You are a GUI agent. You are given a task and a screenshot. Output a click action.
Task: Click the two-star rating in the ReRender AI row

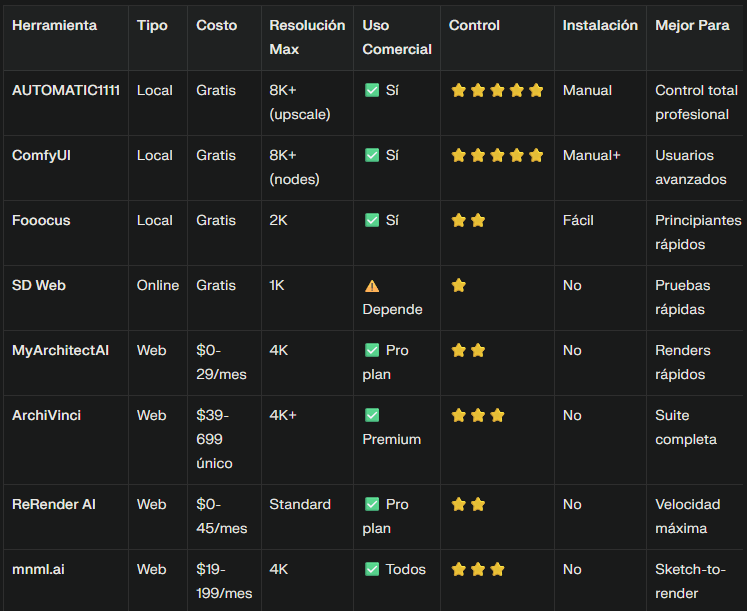468,504
